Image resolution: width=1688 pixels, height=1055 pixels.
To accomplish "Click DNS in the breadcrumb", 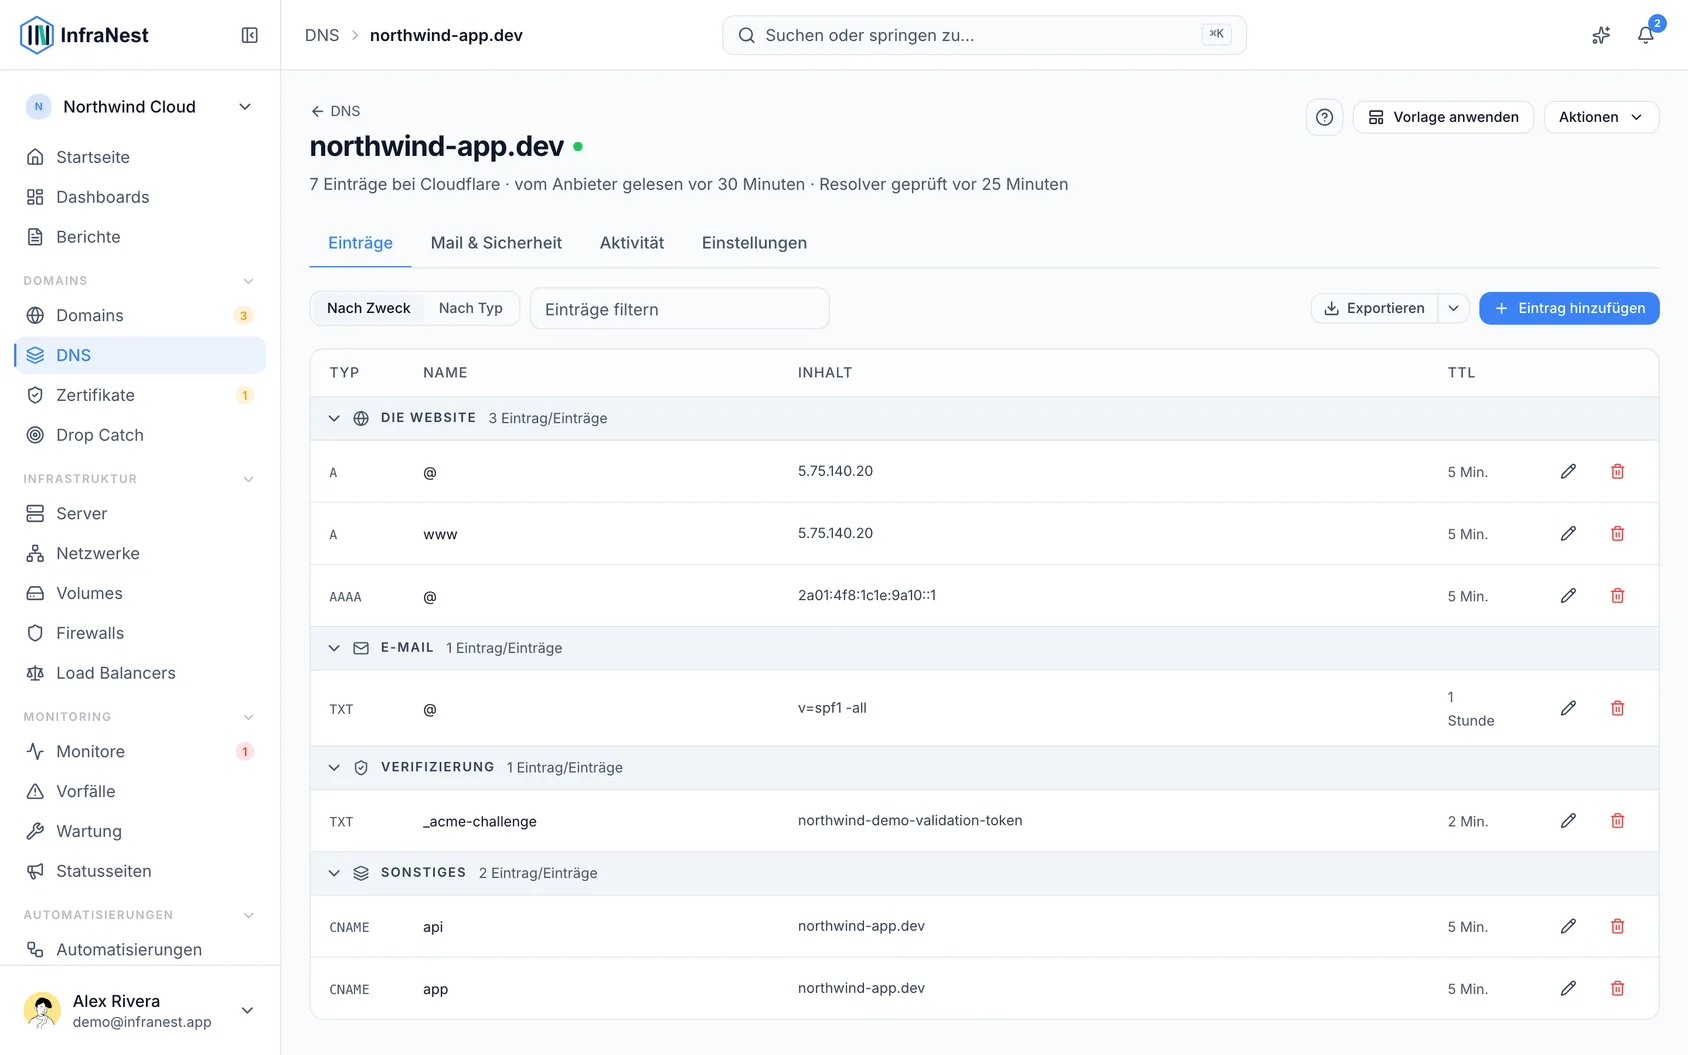I will coord(322,35).
